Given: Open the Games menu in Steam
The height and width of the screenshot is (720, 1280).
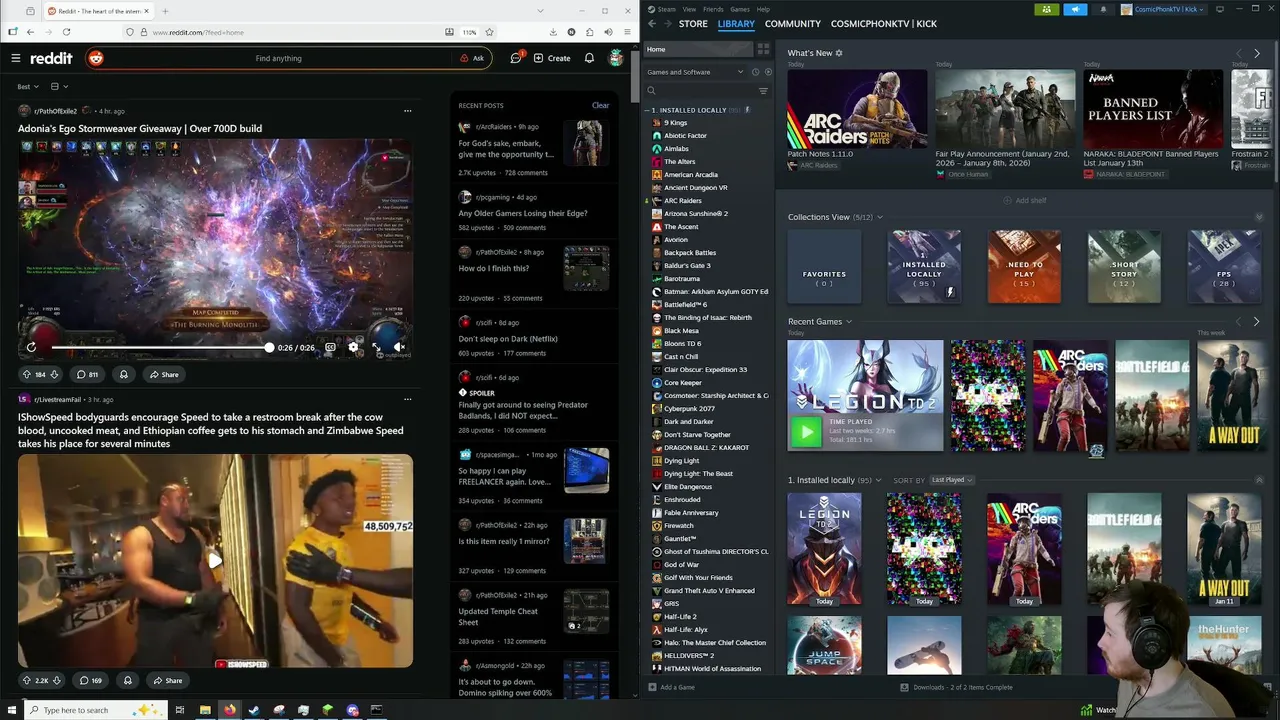Looking at the screenshot, I should [740, 9].
